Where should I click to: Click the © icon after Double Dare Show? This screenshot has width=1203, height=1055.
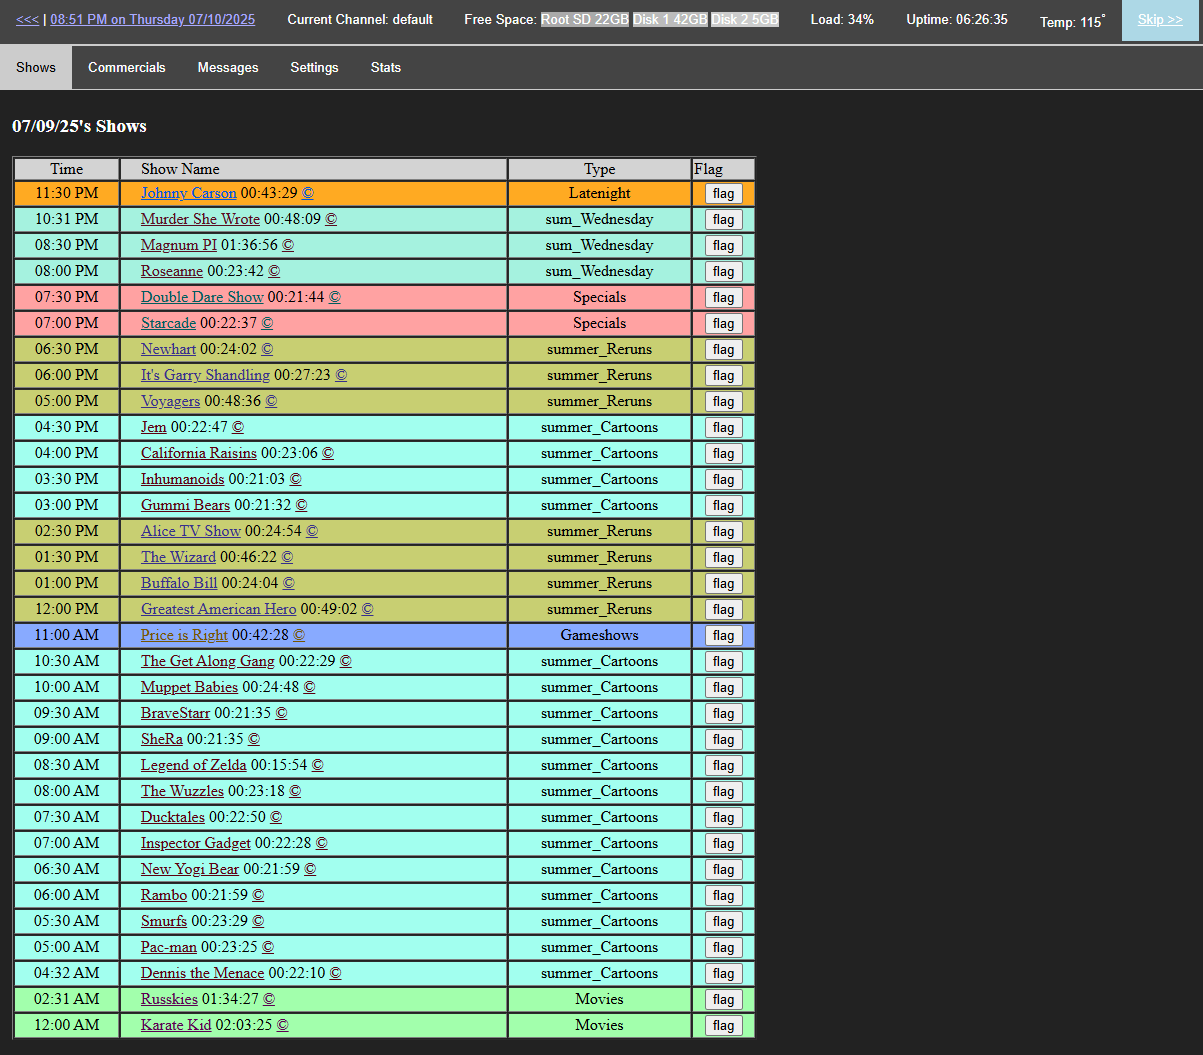(x=335, y=297)
